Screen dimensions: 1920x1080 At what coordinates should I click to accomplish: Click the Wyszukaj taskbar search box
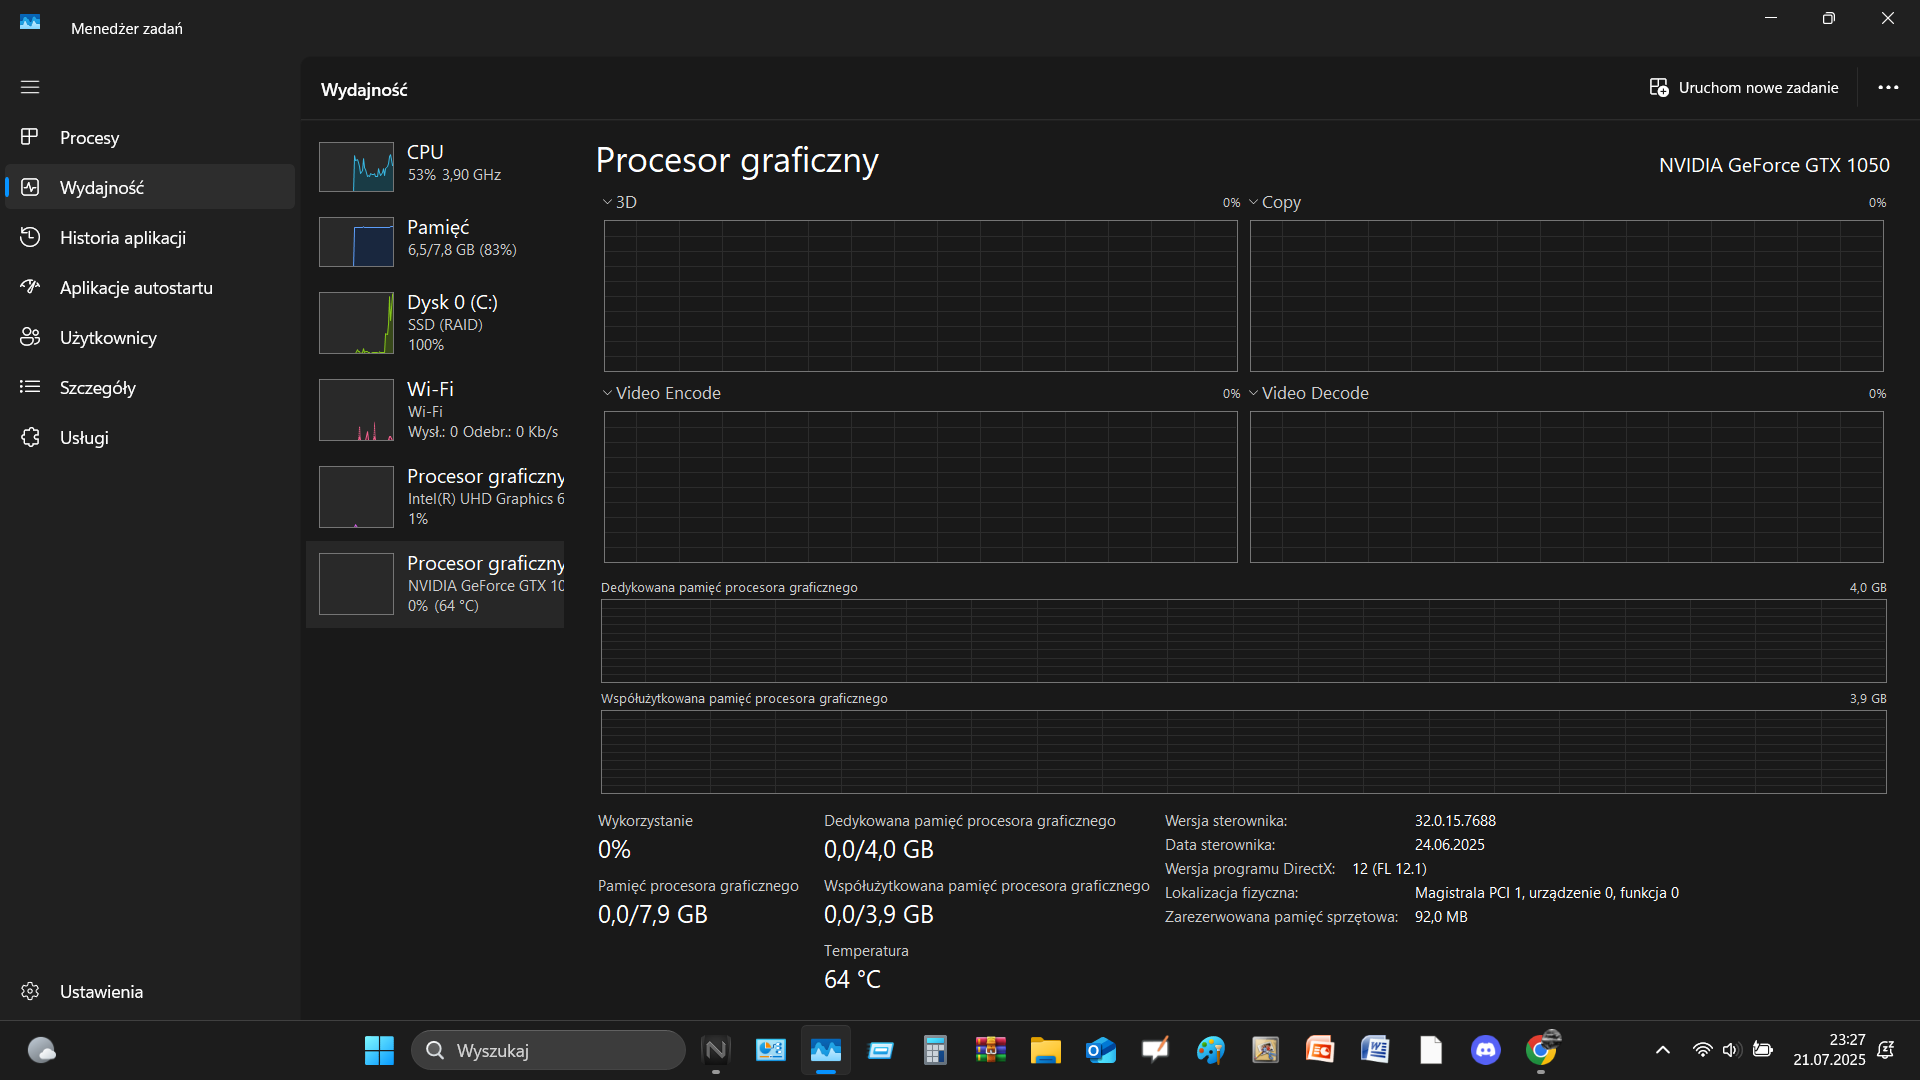point(548,1050)
